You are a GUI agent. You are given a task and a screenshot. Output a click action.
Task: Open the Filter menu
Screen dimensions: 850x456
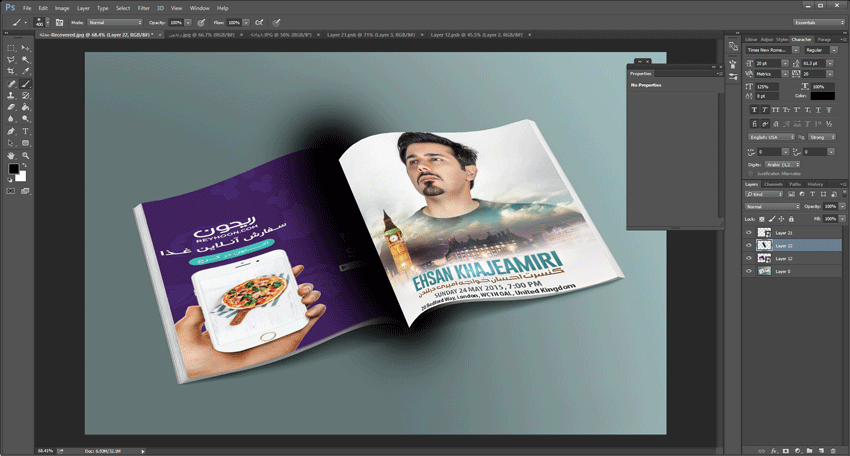coord(144,8)
